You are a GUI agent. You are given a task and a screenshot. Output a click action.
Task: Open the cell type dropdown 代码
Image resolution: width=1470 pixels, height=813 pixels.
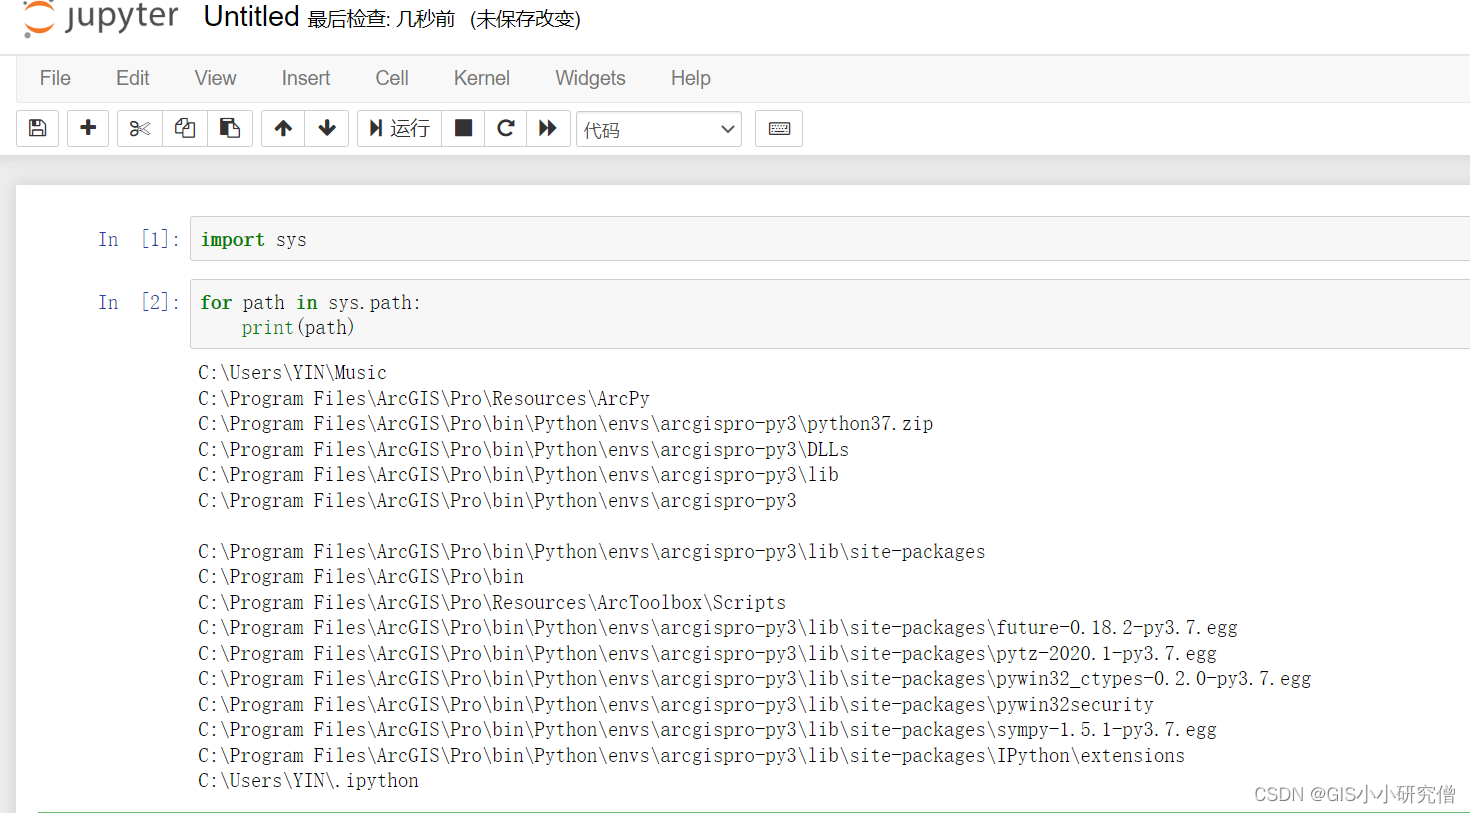(x=659, y=129)
